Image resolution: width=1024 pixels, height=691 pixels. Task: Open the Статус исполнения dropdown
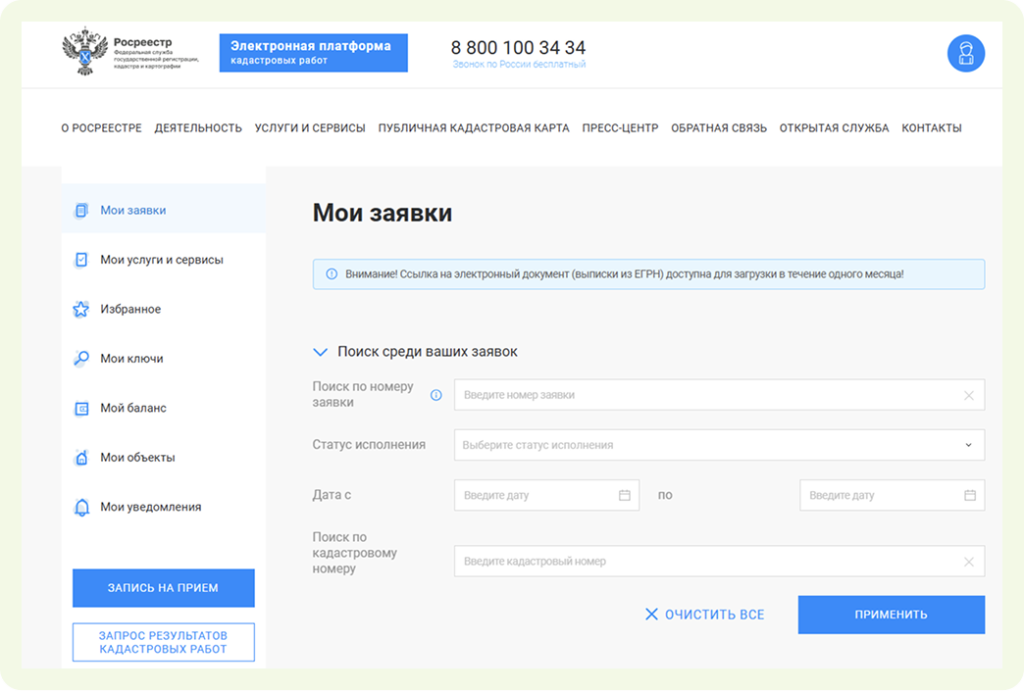(x=718, y=445)
